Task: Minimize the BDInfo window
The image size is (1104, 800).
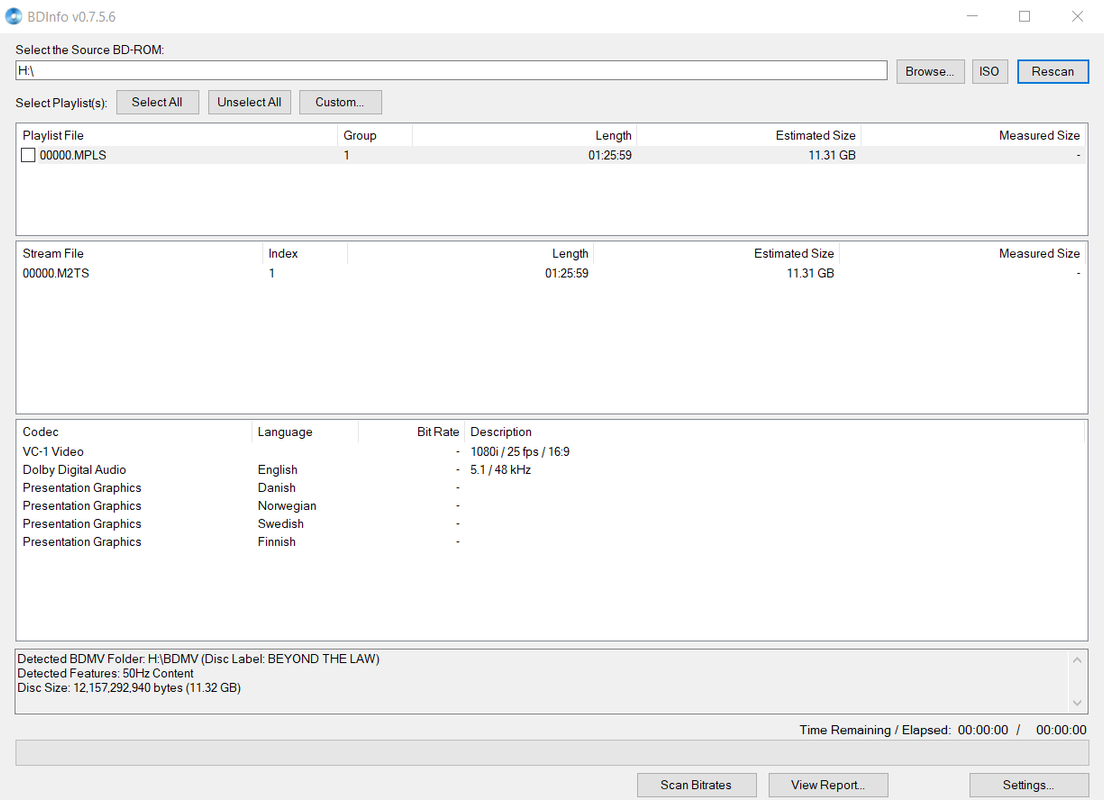Action: (972, 16)
